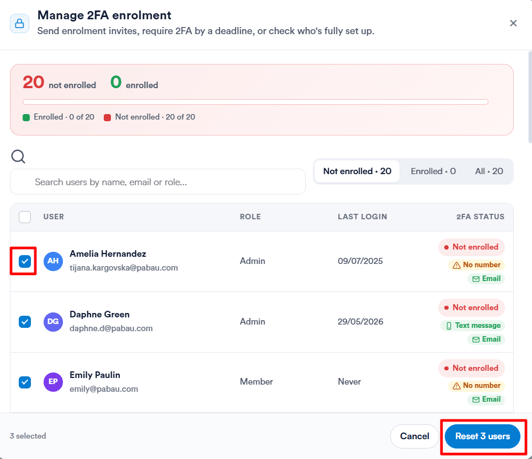Click Amelia Hernandez's AH avatar
Viewport: 532px width, 459px height.
coord(53,261)
